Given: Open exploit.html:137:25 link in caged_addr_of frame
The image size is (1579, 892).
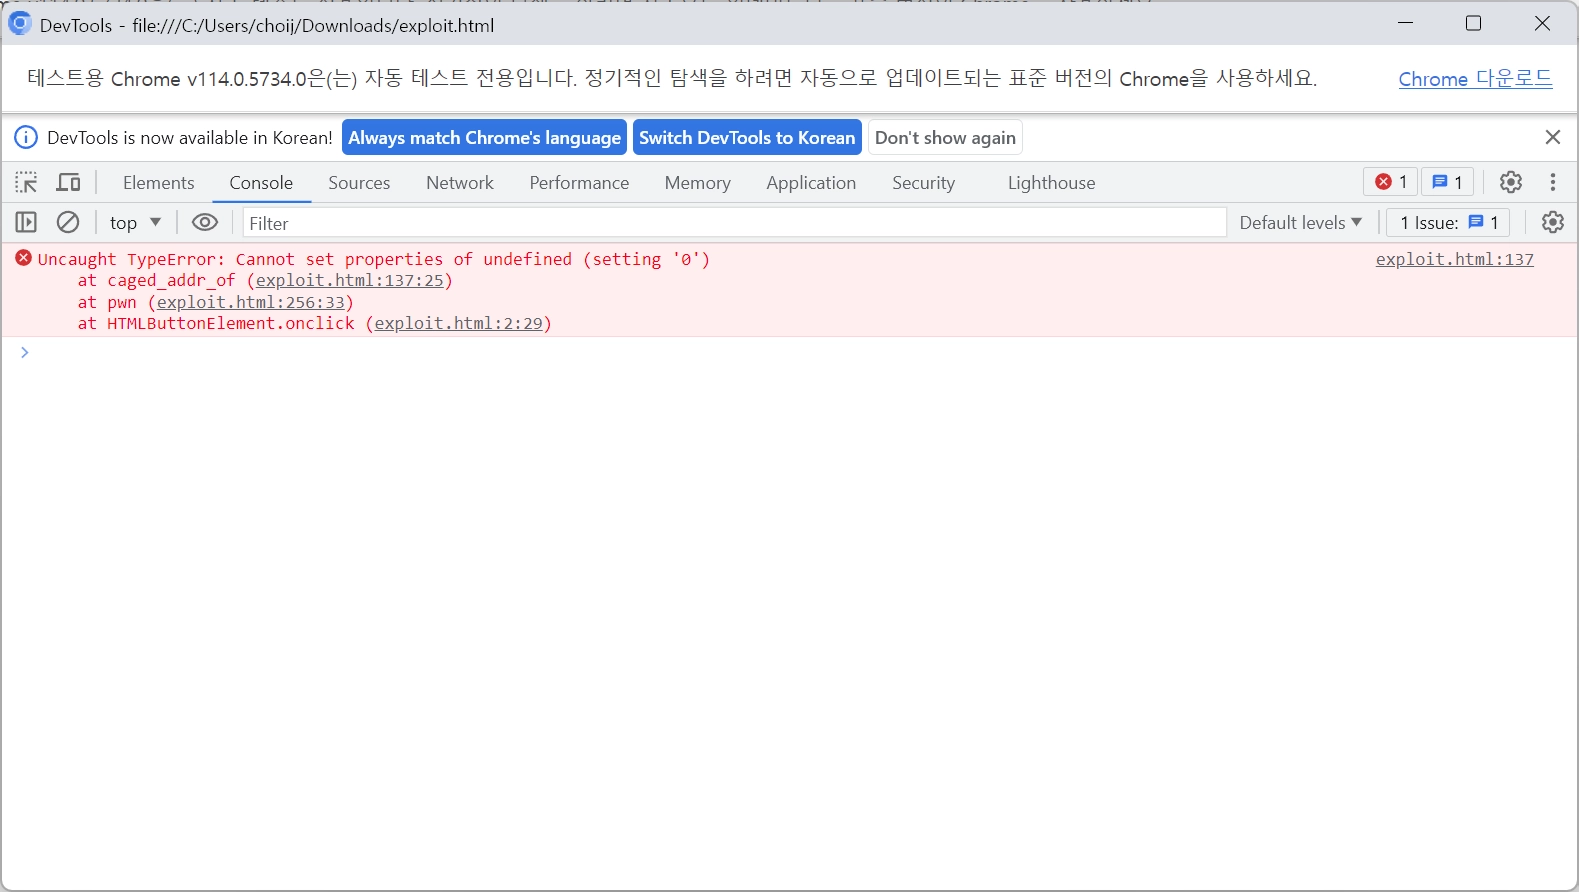Looking at the screenshot, I should (x=350, y=280).
